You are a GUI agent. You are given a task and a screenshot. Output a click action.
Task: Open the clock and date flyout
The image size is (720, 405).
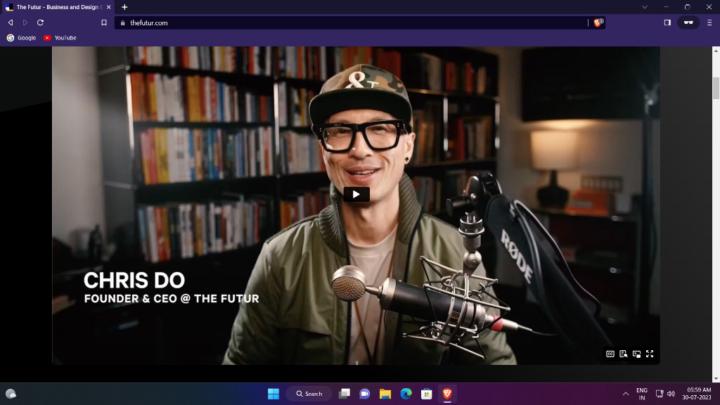(x=697, y=394)
